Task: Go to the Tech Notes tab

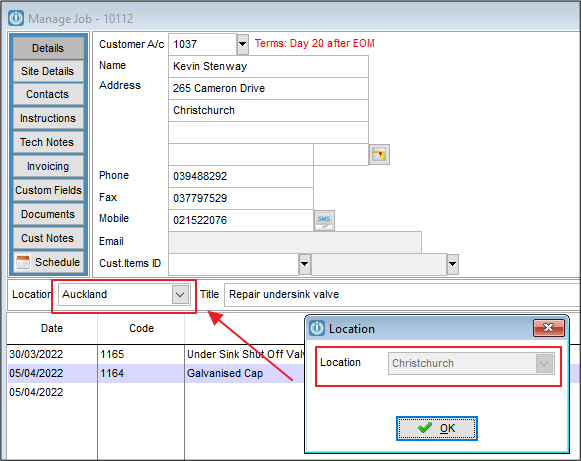Action: pos(48,142)
